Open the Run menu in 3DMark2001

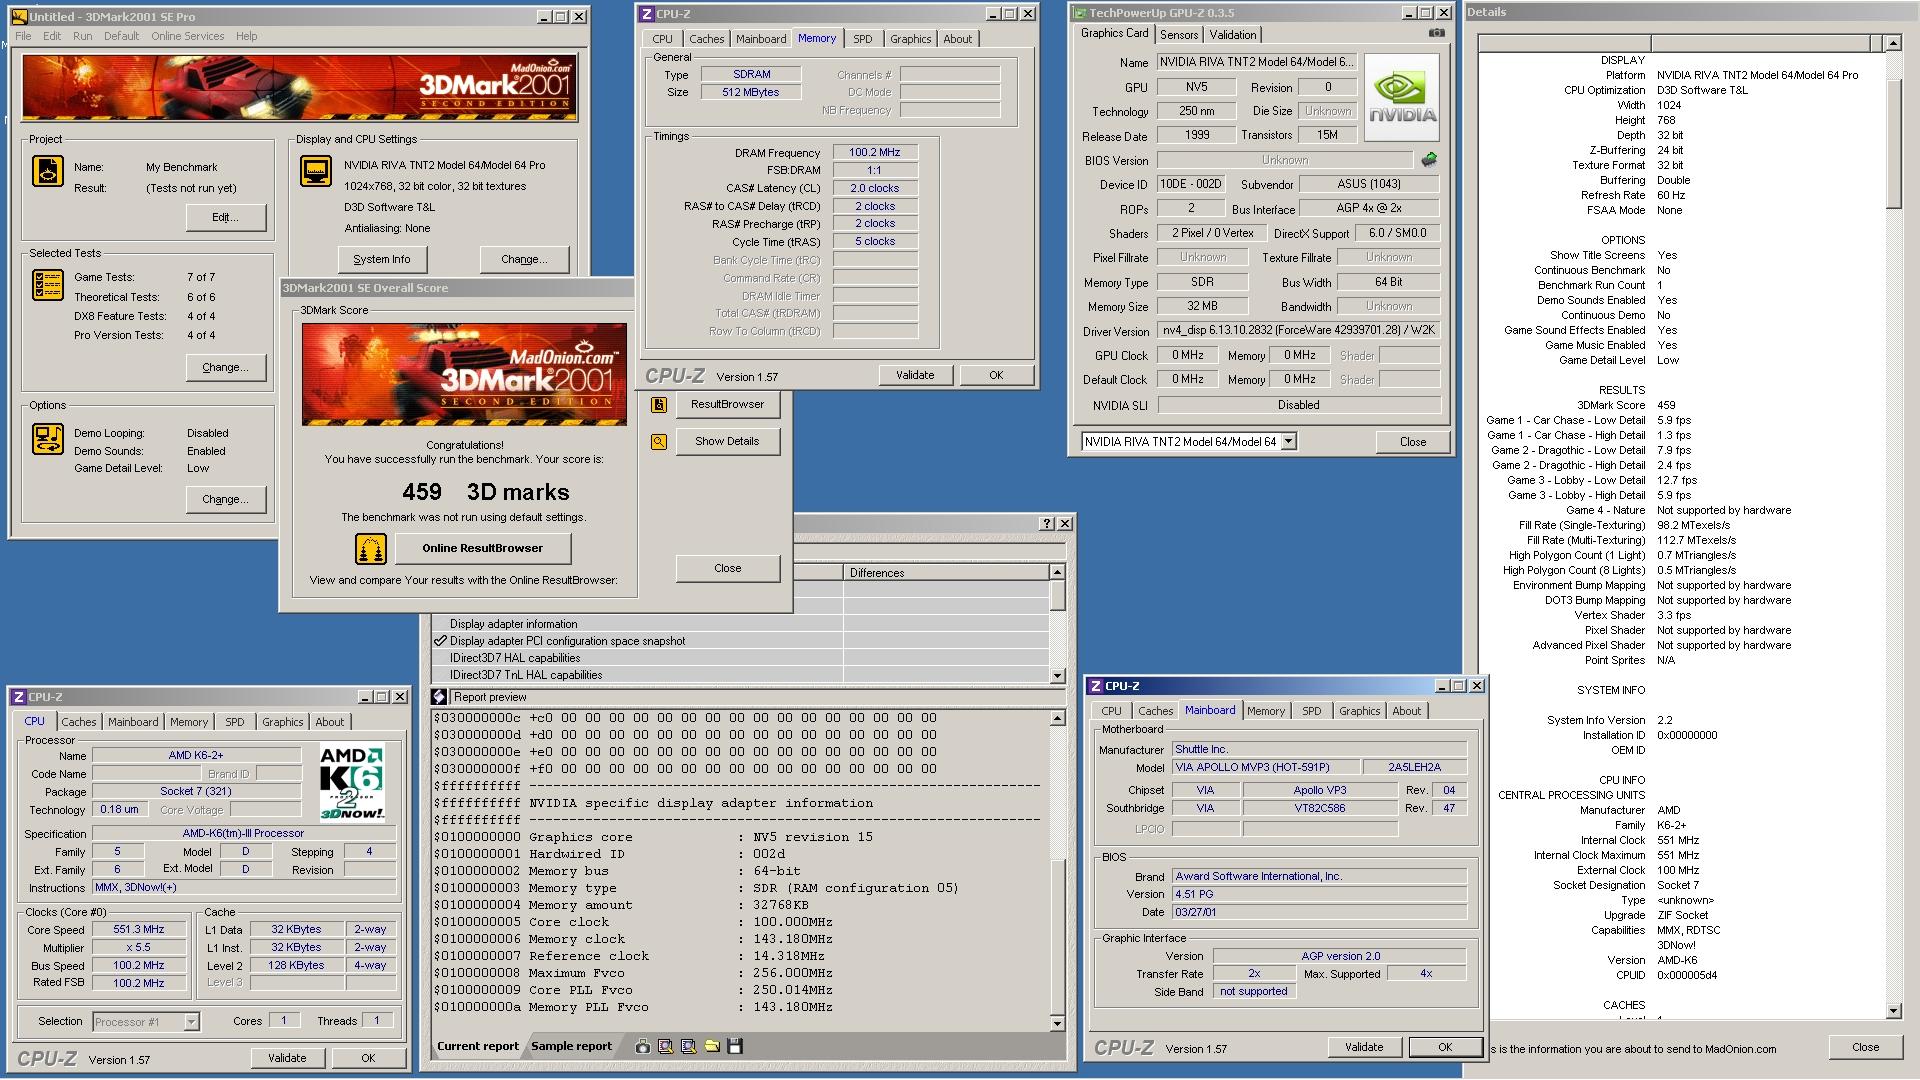click(x=83, y=36)
